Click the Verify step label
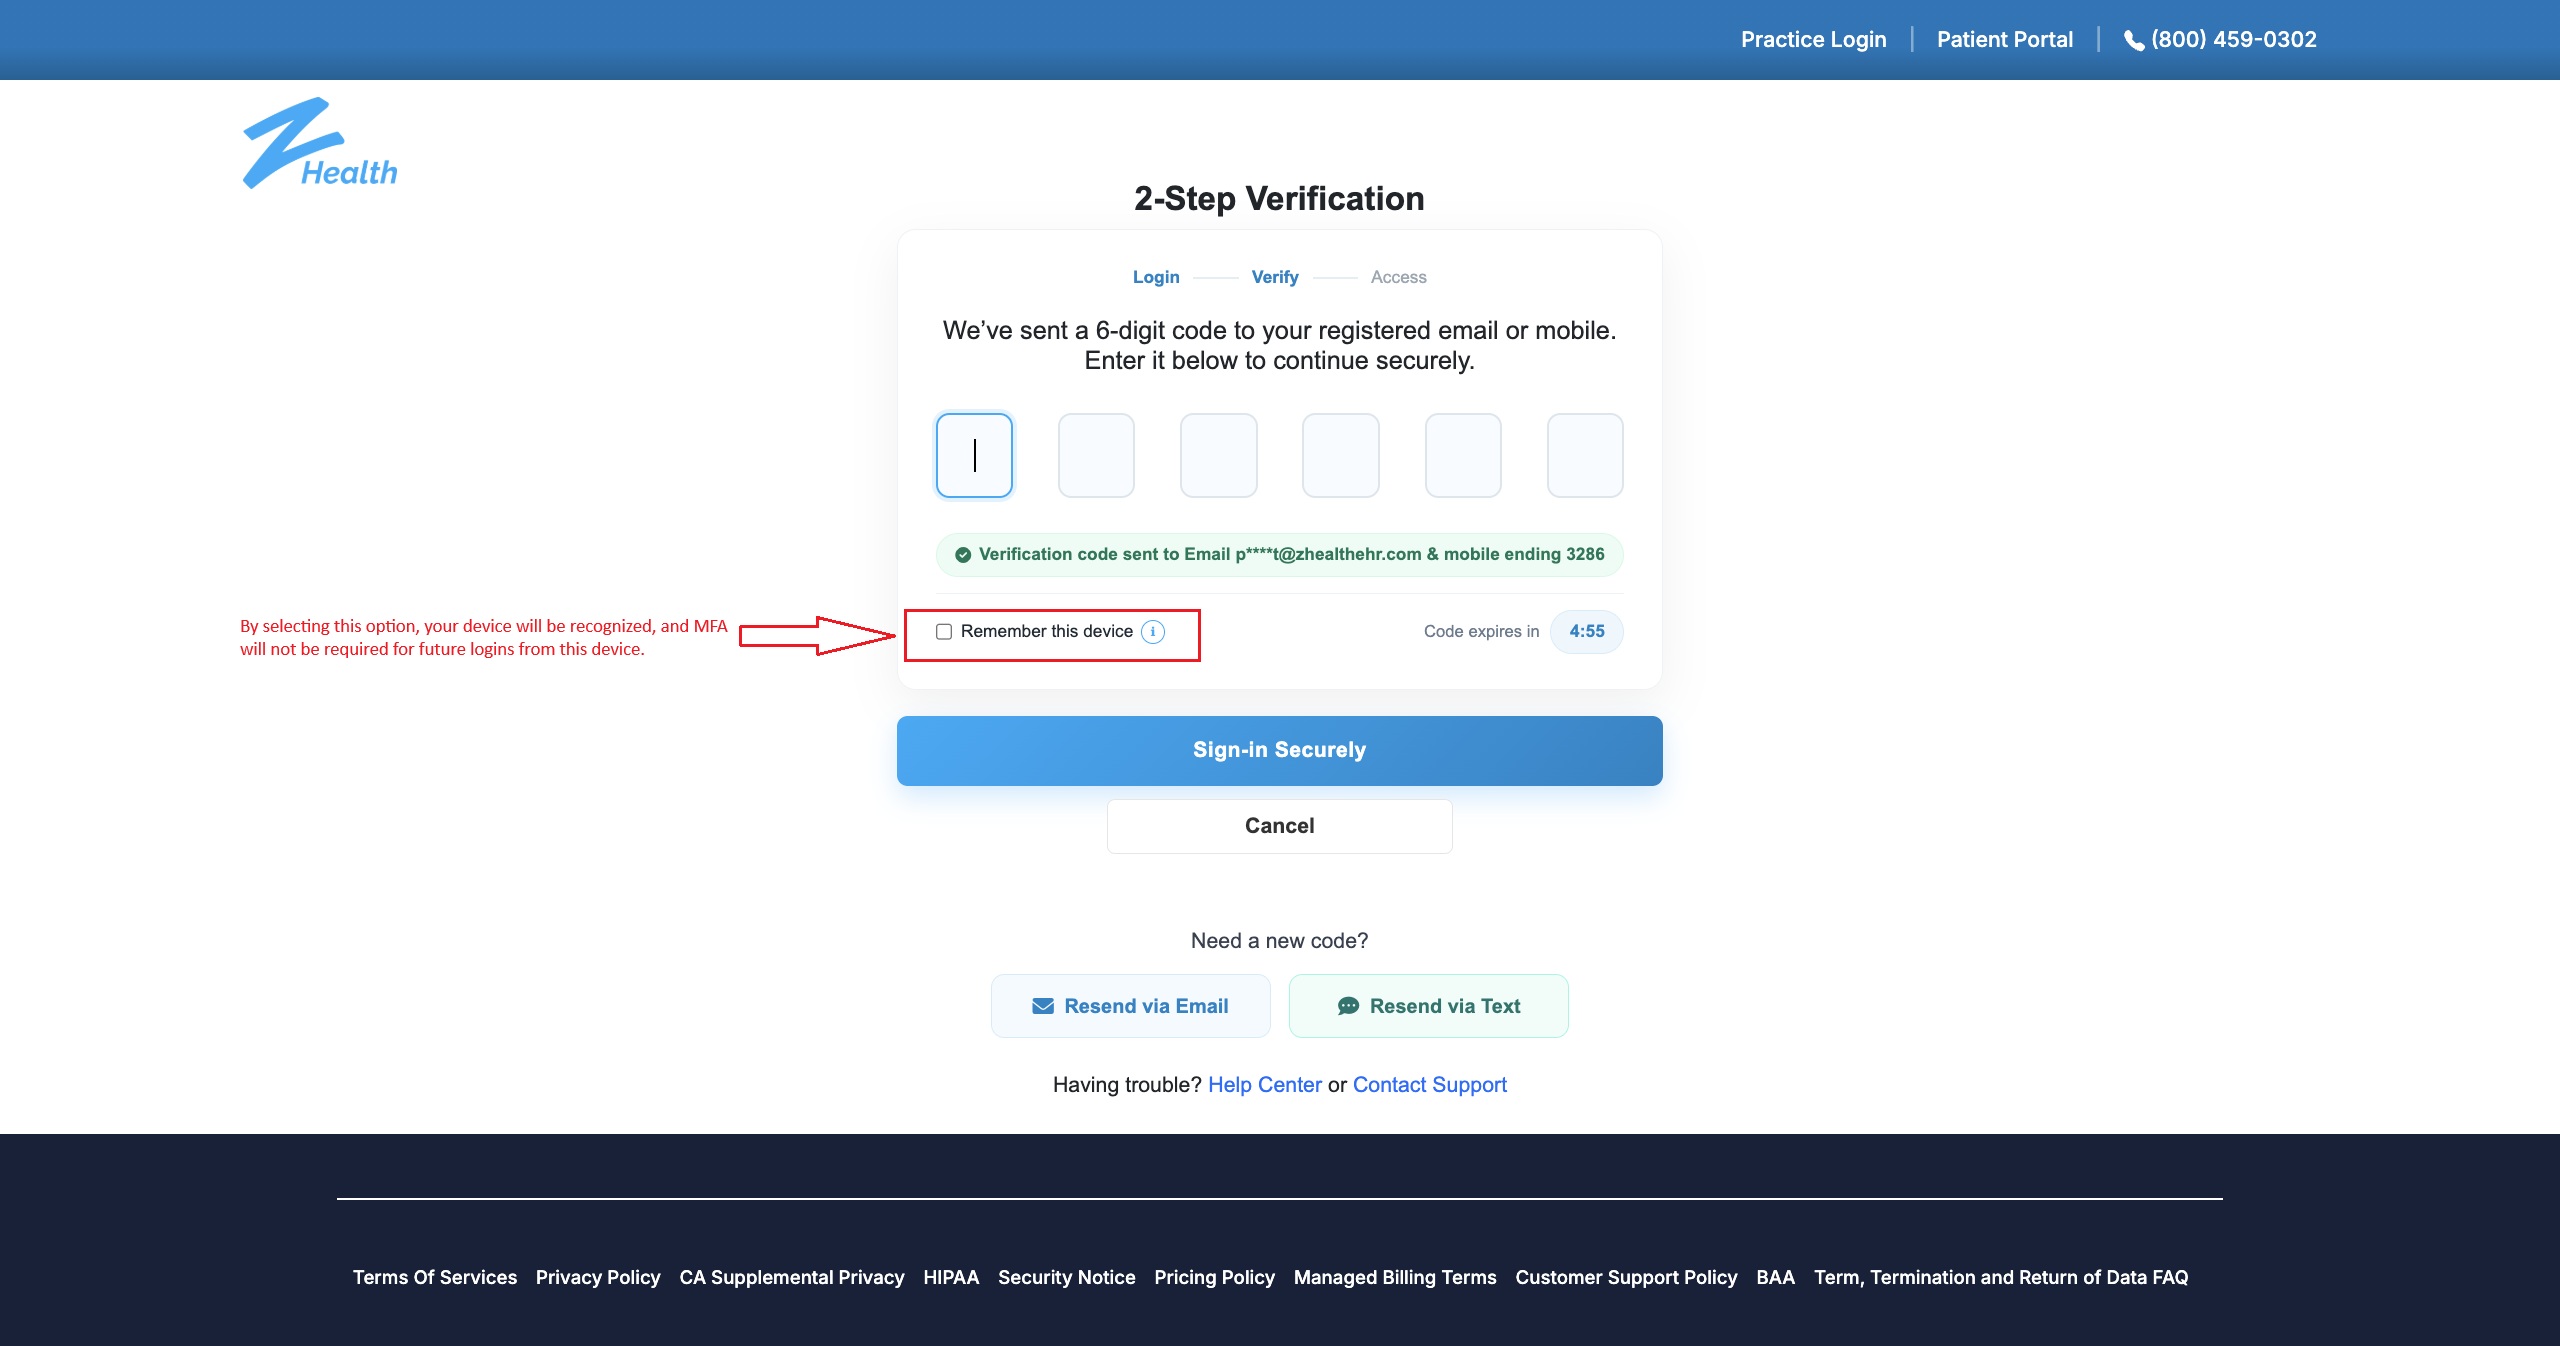Viewport: 2560px width, 1346px height. [1274, 277]
